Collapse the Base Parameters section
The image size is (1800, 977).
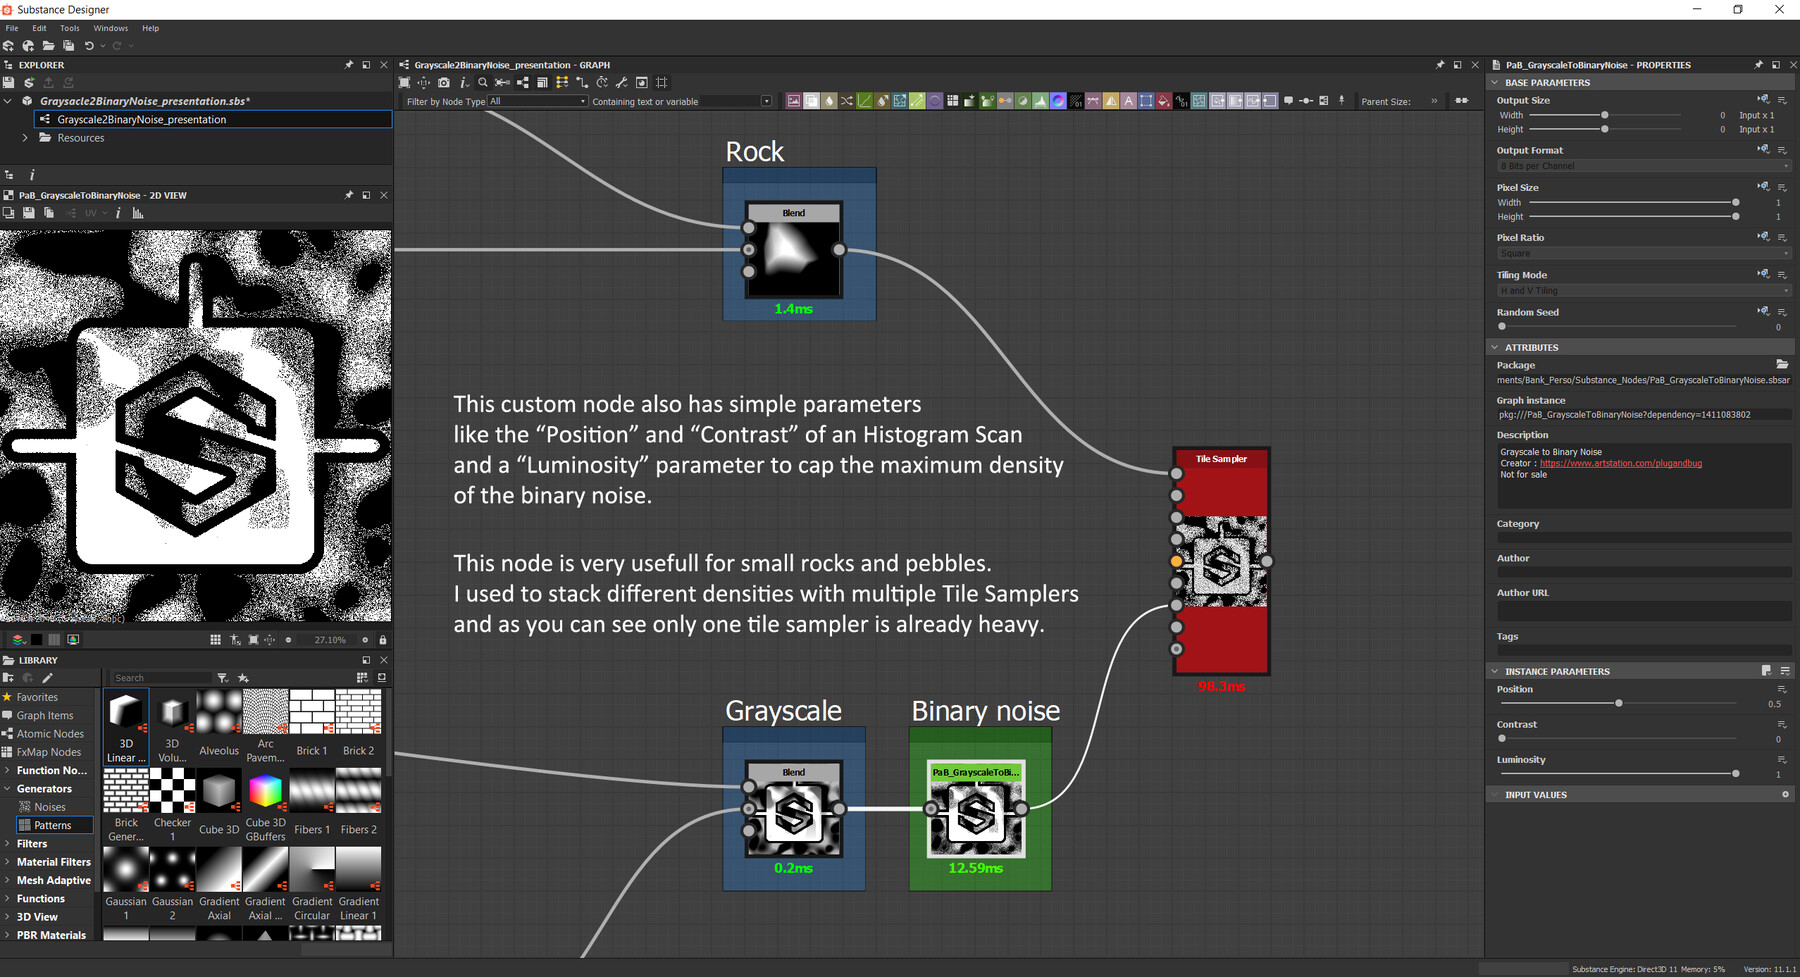click(1495, 83)
